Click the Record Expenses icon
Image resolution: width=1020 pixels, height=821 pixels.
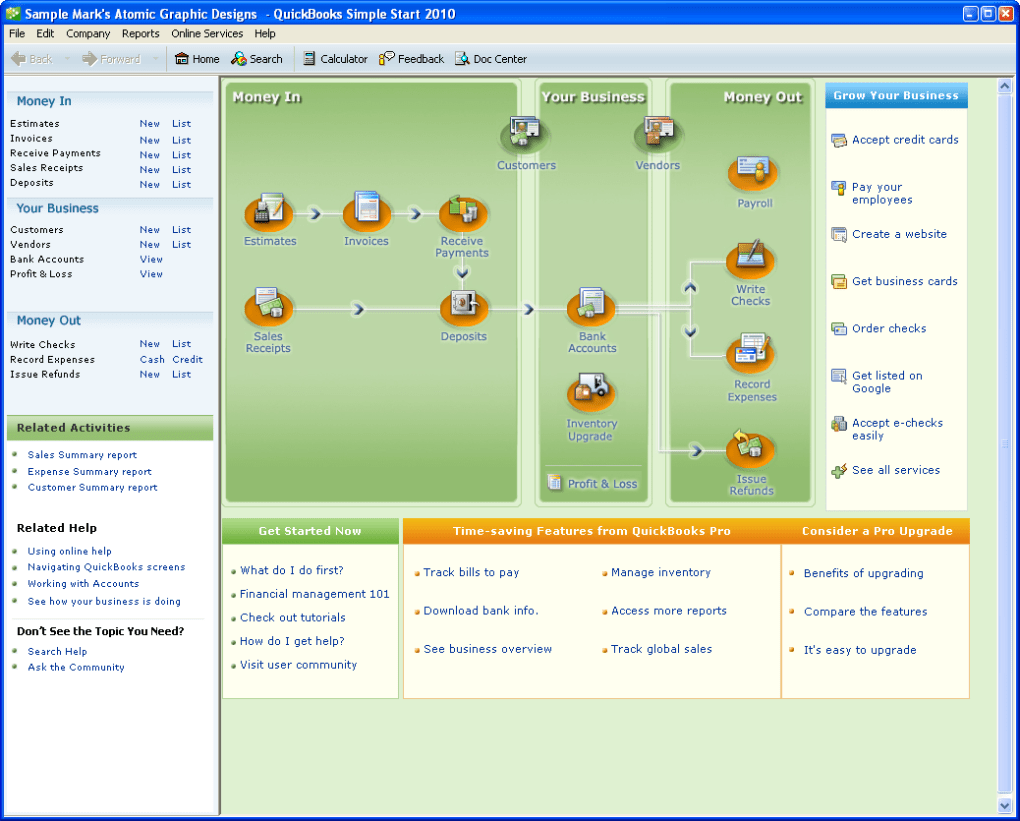coord(751,352)
